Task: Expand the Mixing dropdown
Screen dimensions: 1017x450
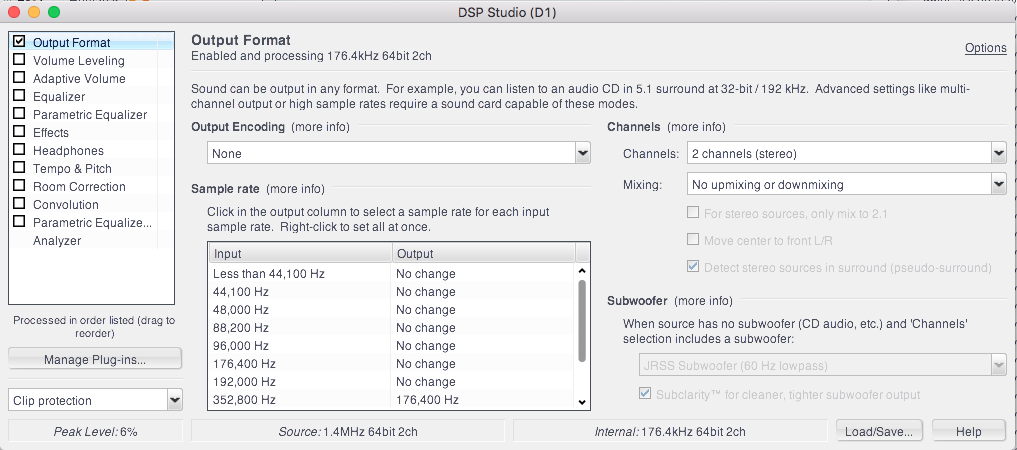Action: click(846, 185)
